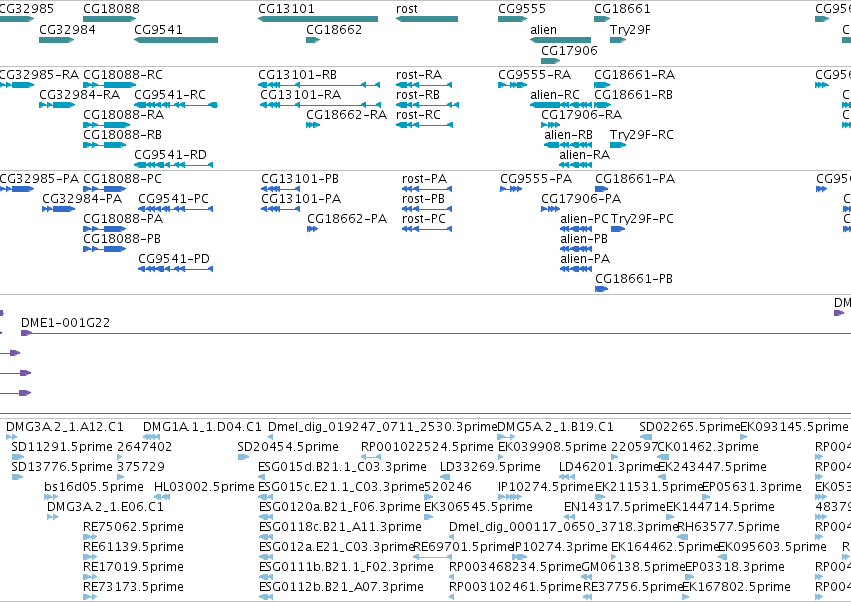Click transcript CG17906-RA
Viewport: 851px width, 602px height.
(581, 115)
